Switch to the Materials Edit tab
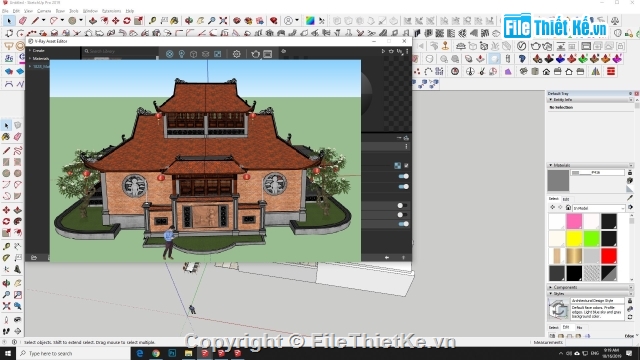The width and height of the screenshot is (640, 360). tap(566, 199)
